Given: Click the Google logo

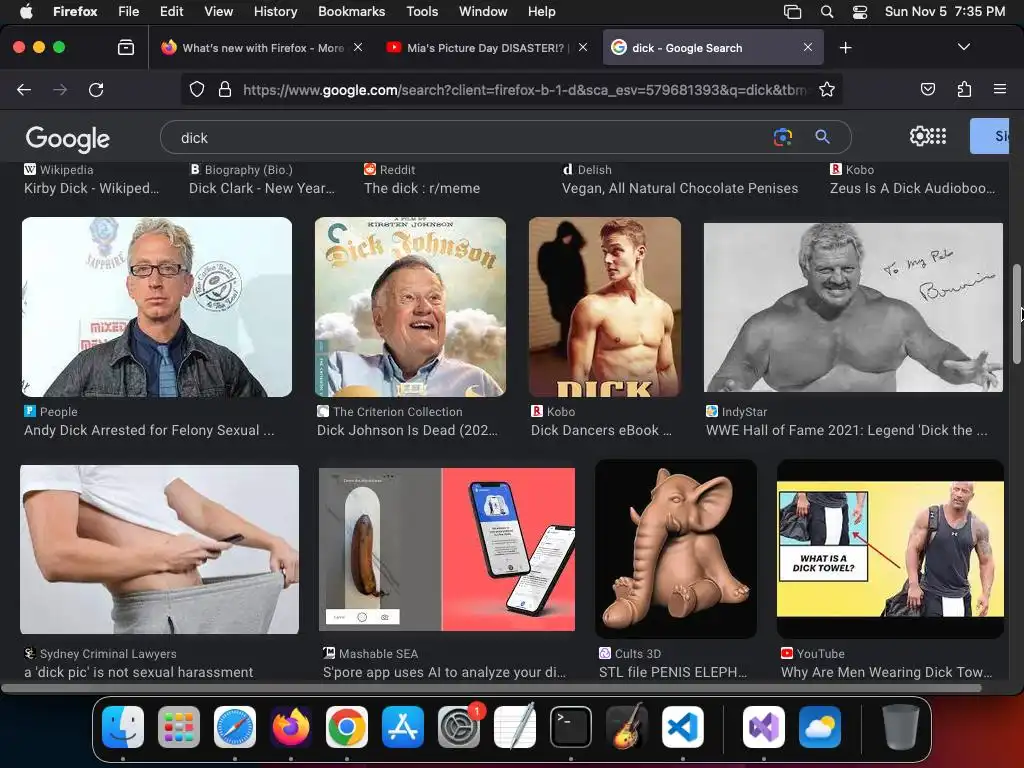Looking at the screenshot, I should (68, 138).
